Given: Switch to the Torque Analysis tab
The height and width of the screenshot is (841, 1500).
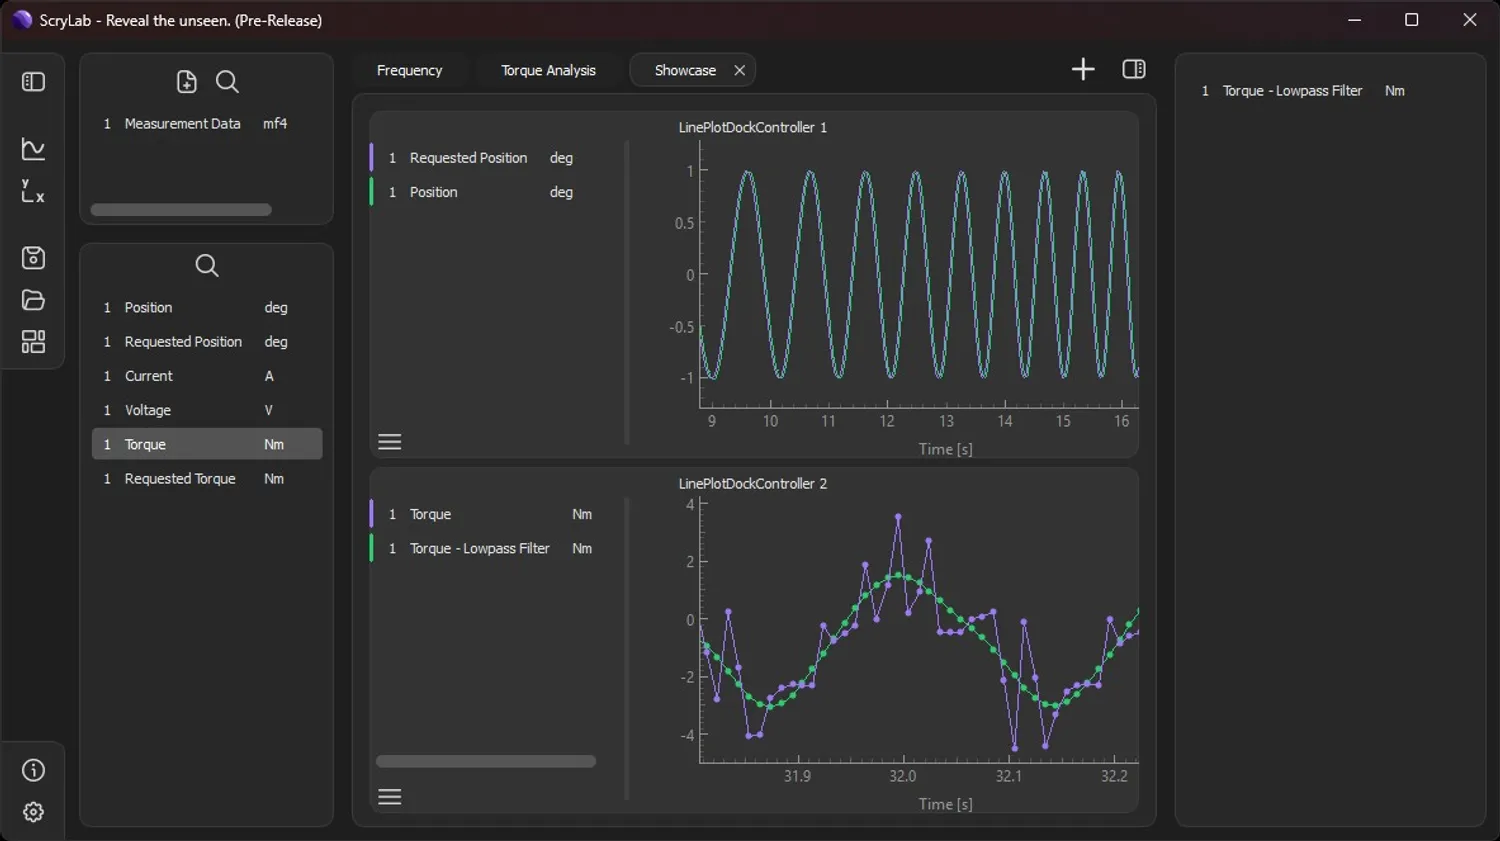Looking at the screenshot, I should click(x=548, y=70).
